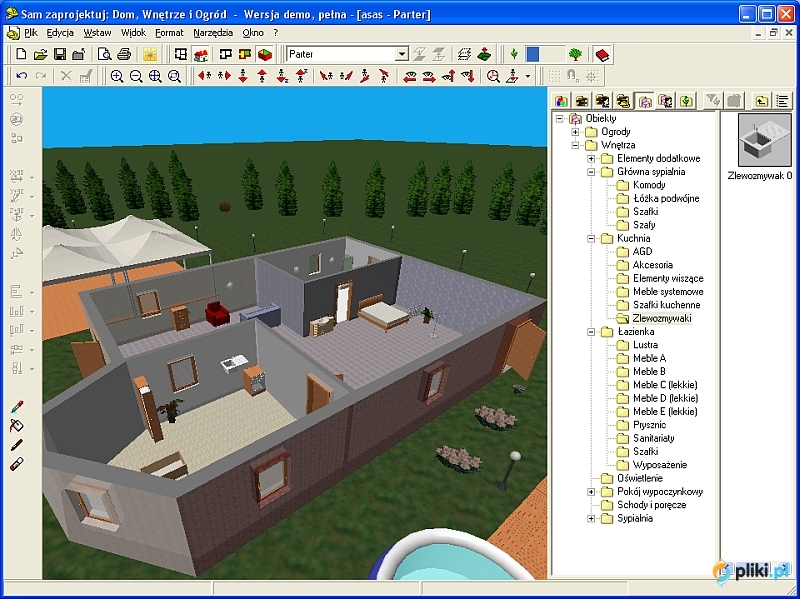Collapse the Łazienka folder
This screenshot has height=599, width=800.
click(591, 332)
